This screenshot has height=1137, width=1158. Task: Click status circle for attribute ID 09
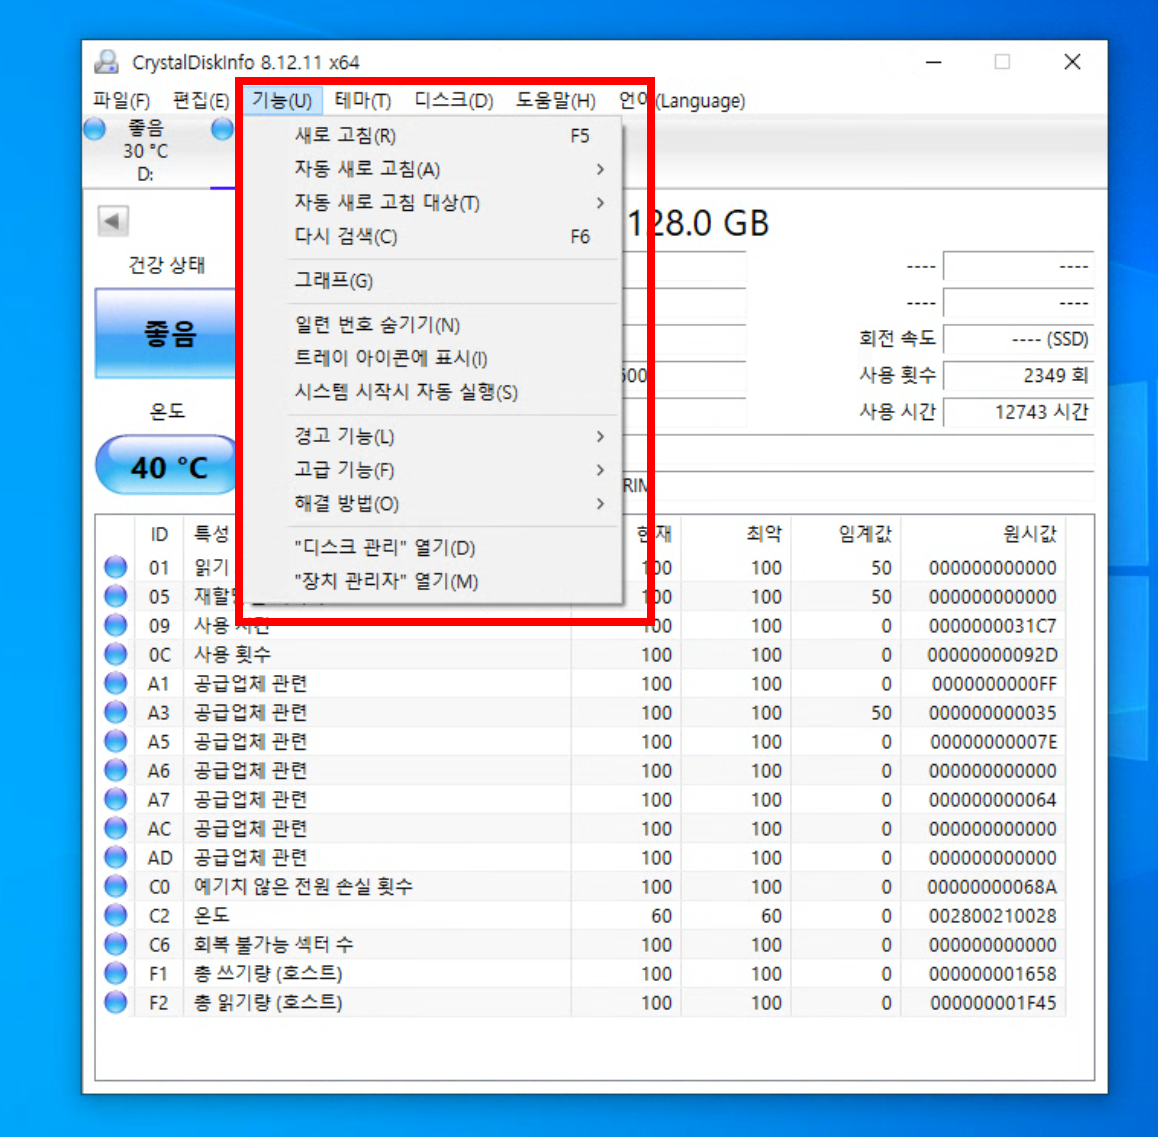coord(116,625)
